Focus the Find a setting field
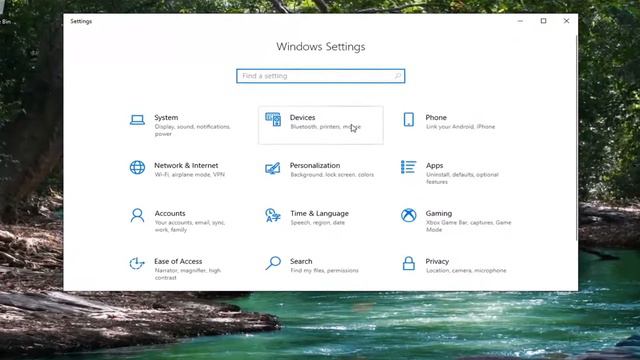Viewport: 640px width, 360px height. coord(320,76)
